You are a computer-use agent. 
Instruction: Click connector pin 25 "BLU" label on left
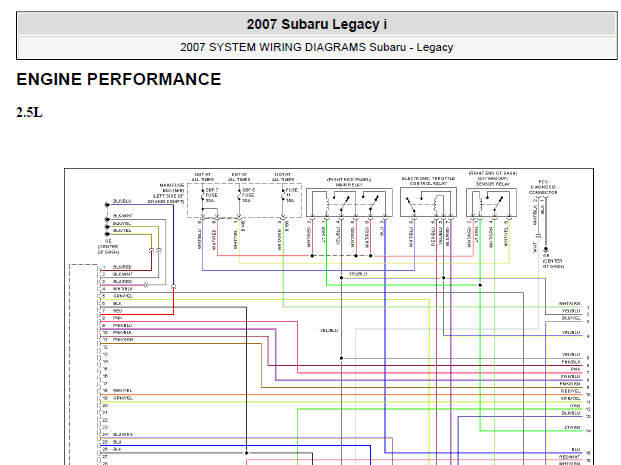tap(117, 442)
